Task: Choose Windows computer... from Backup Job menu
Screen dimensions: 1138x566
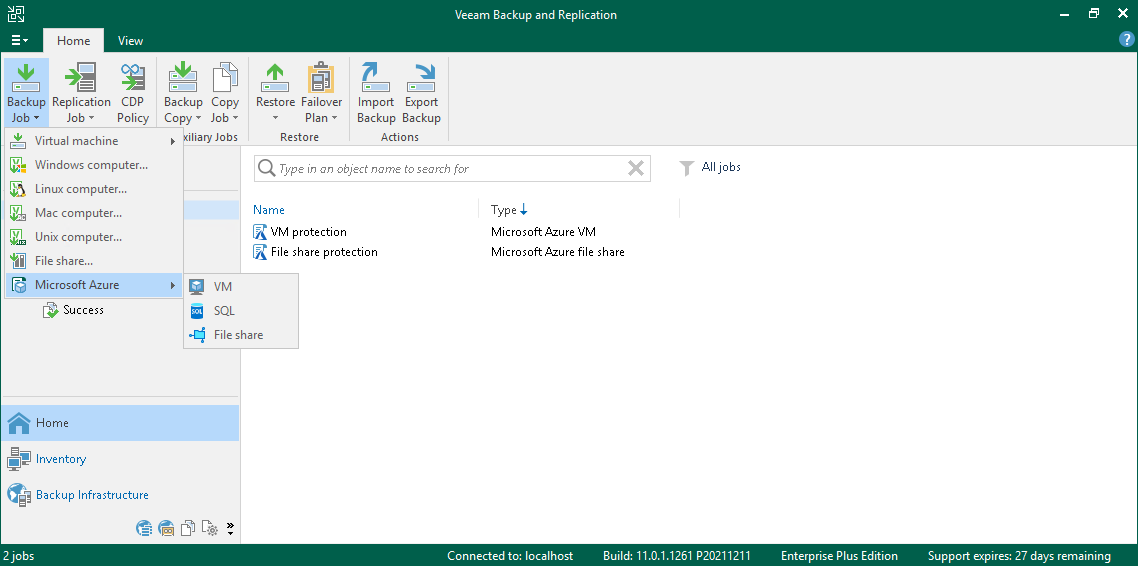Action: coord(94,165)
